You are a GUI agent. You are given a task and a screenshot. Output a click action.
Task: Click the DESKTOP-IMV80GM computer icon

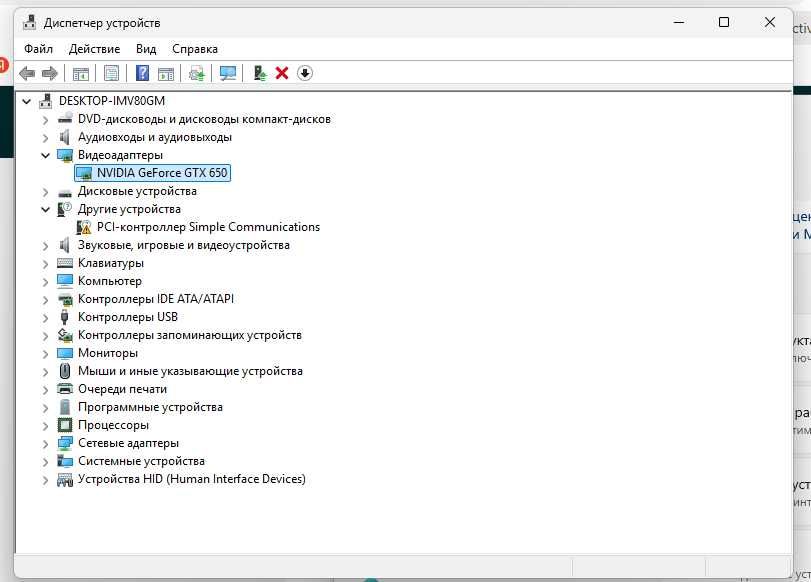(46, 101)
